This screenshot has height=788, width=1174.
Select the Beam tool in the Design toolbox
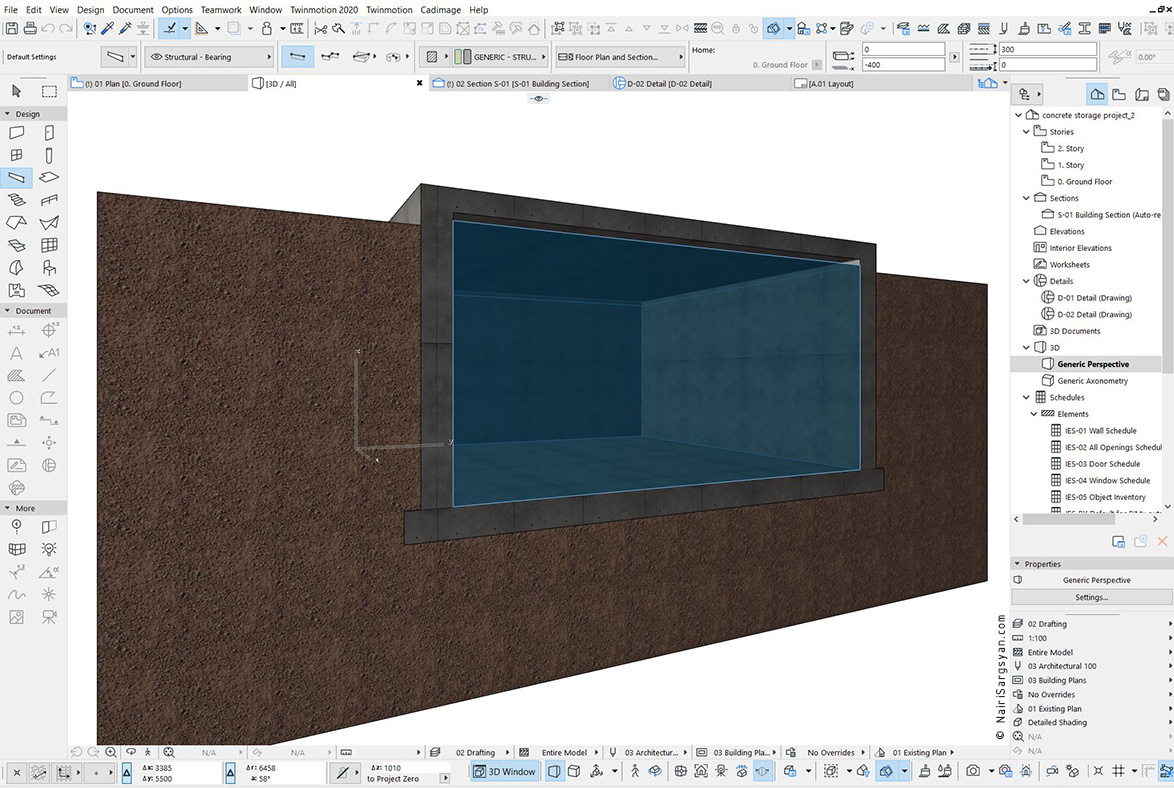(x=16, y=178)
